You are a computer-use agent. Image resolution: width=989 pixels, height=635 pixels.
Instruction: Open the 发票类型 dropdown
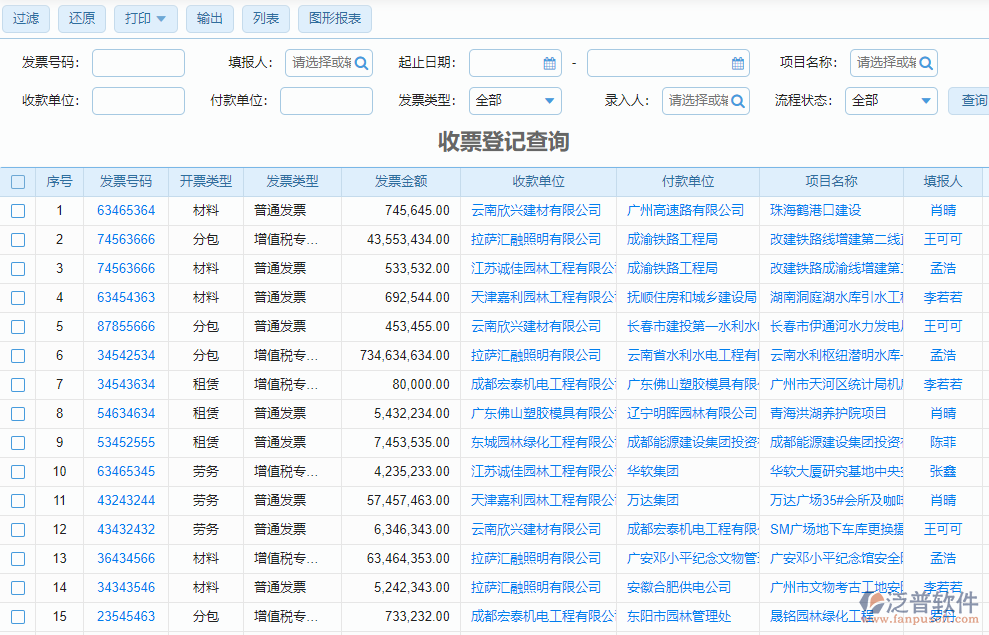(x=514, y=100)
